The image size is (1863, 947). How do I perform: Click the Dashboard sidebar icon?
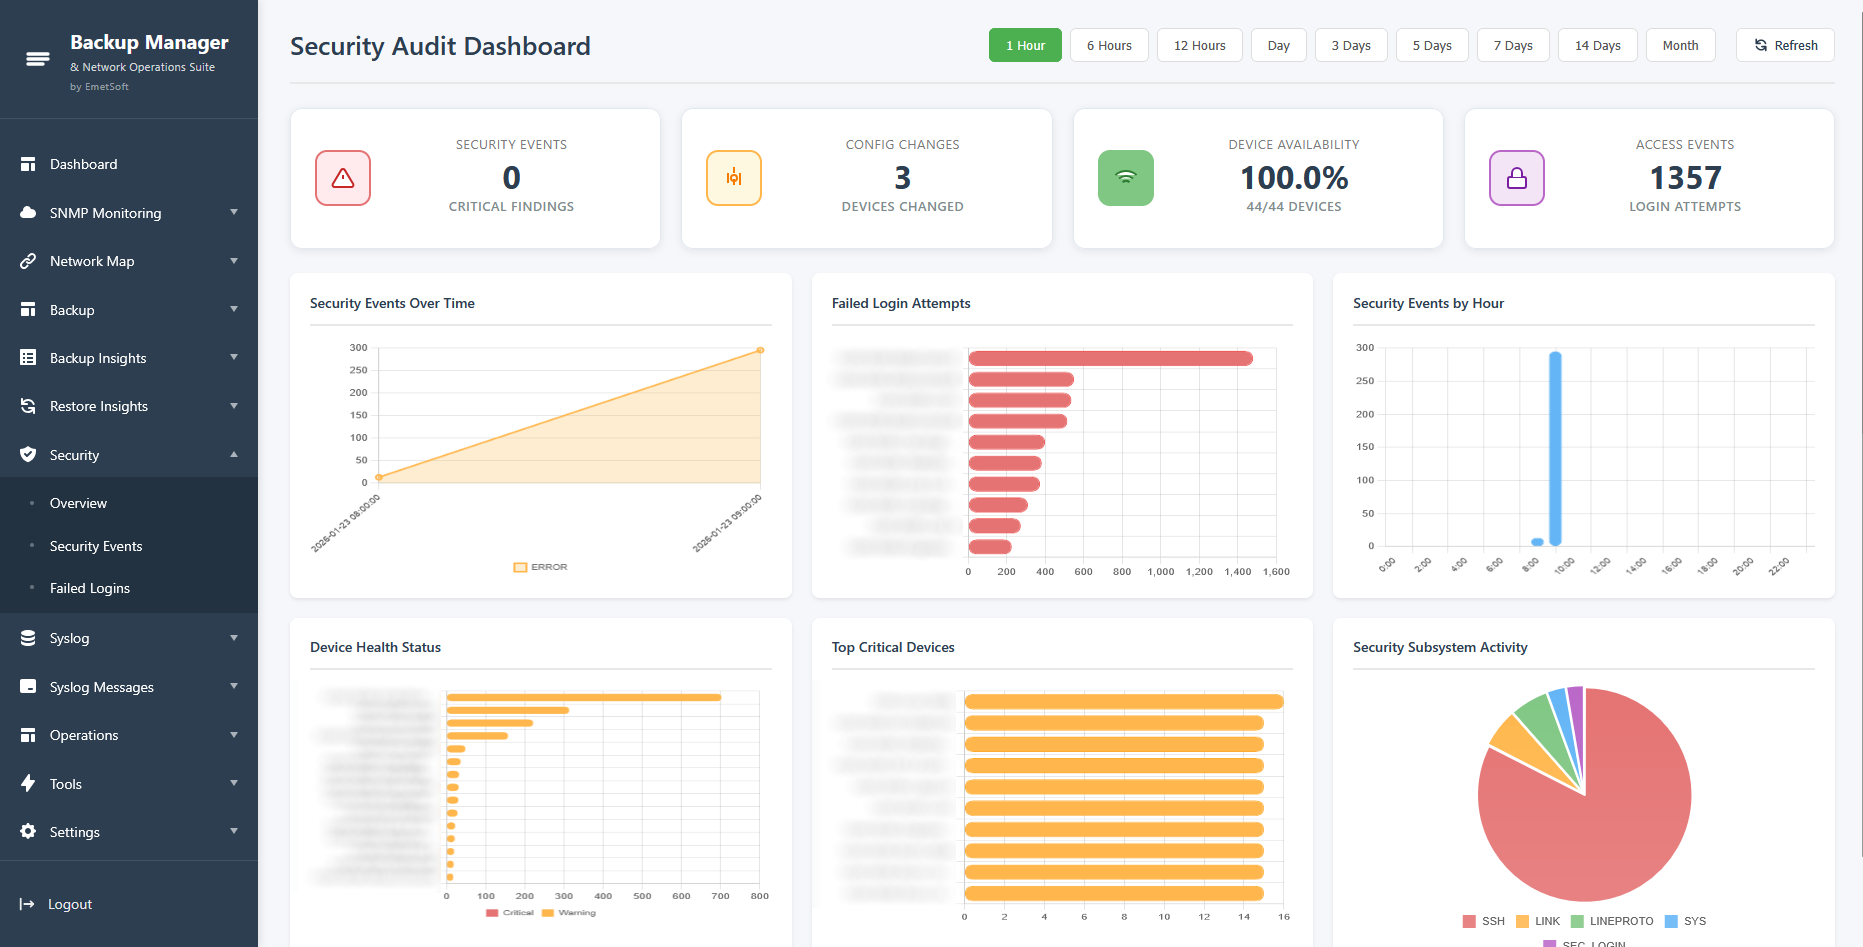click(28, 164)
